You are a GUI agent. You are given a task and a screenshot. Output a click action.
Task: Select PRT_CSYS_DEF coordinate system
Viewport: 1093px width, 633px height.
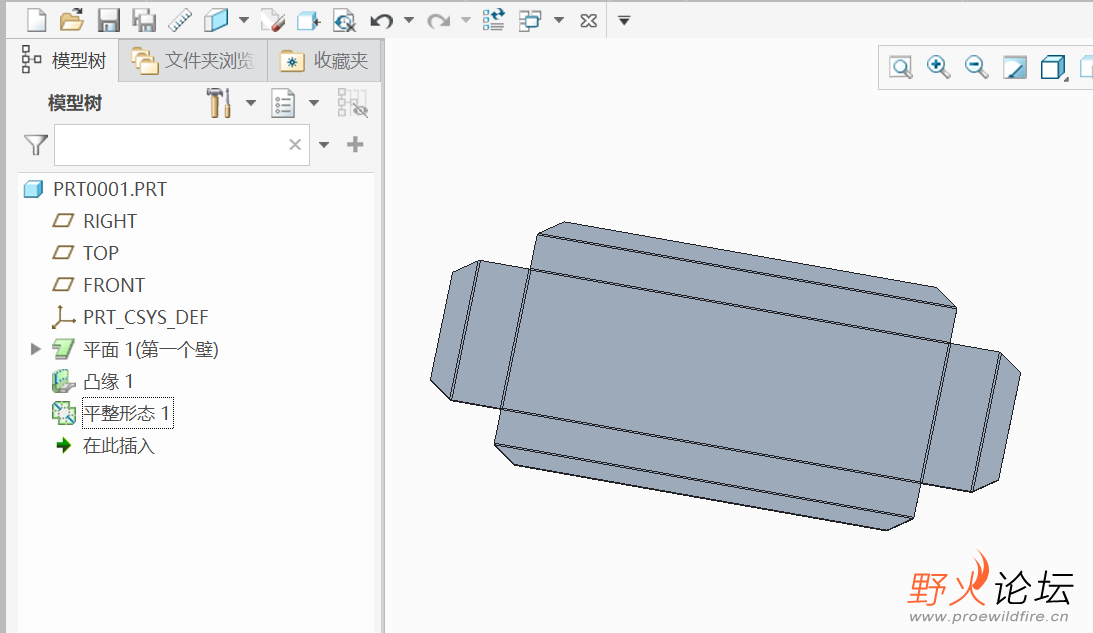(x=146, y=317)
